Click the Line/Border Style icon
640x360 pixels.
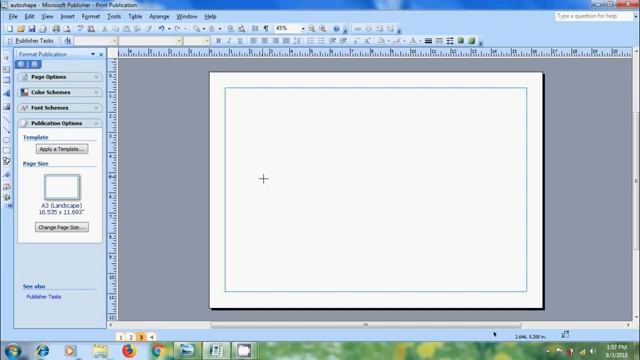pos(428,41)
